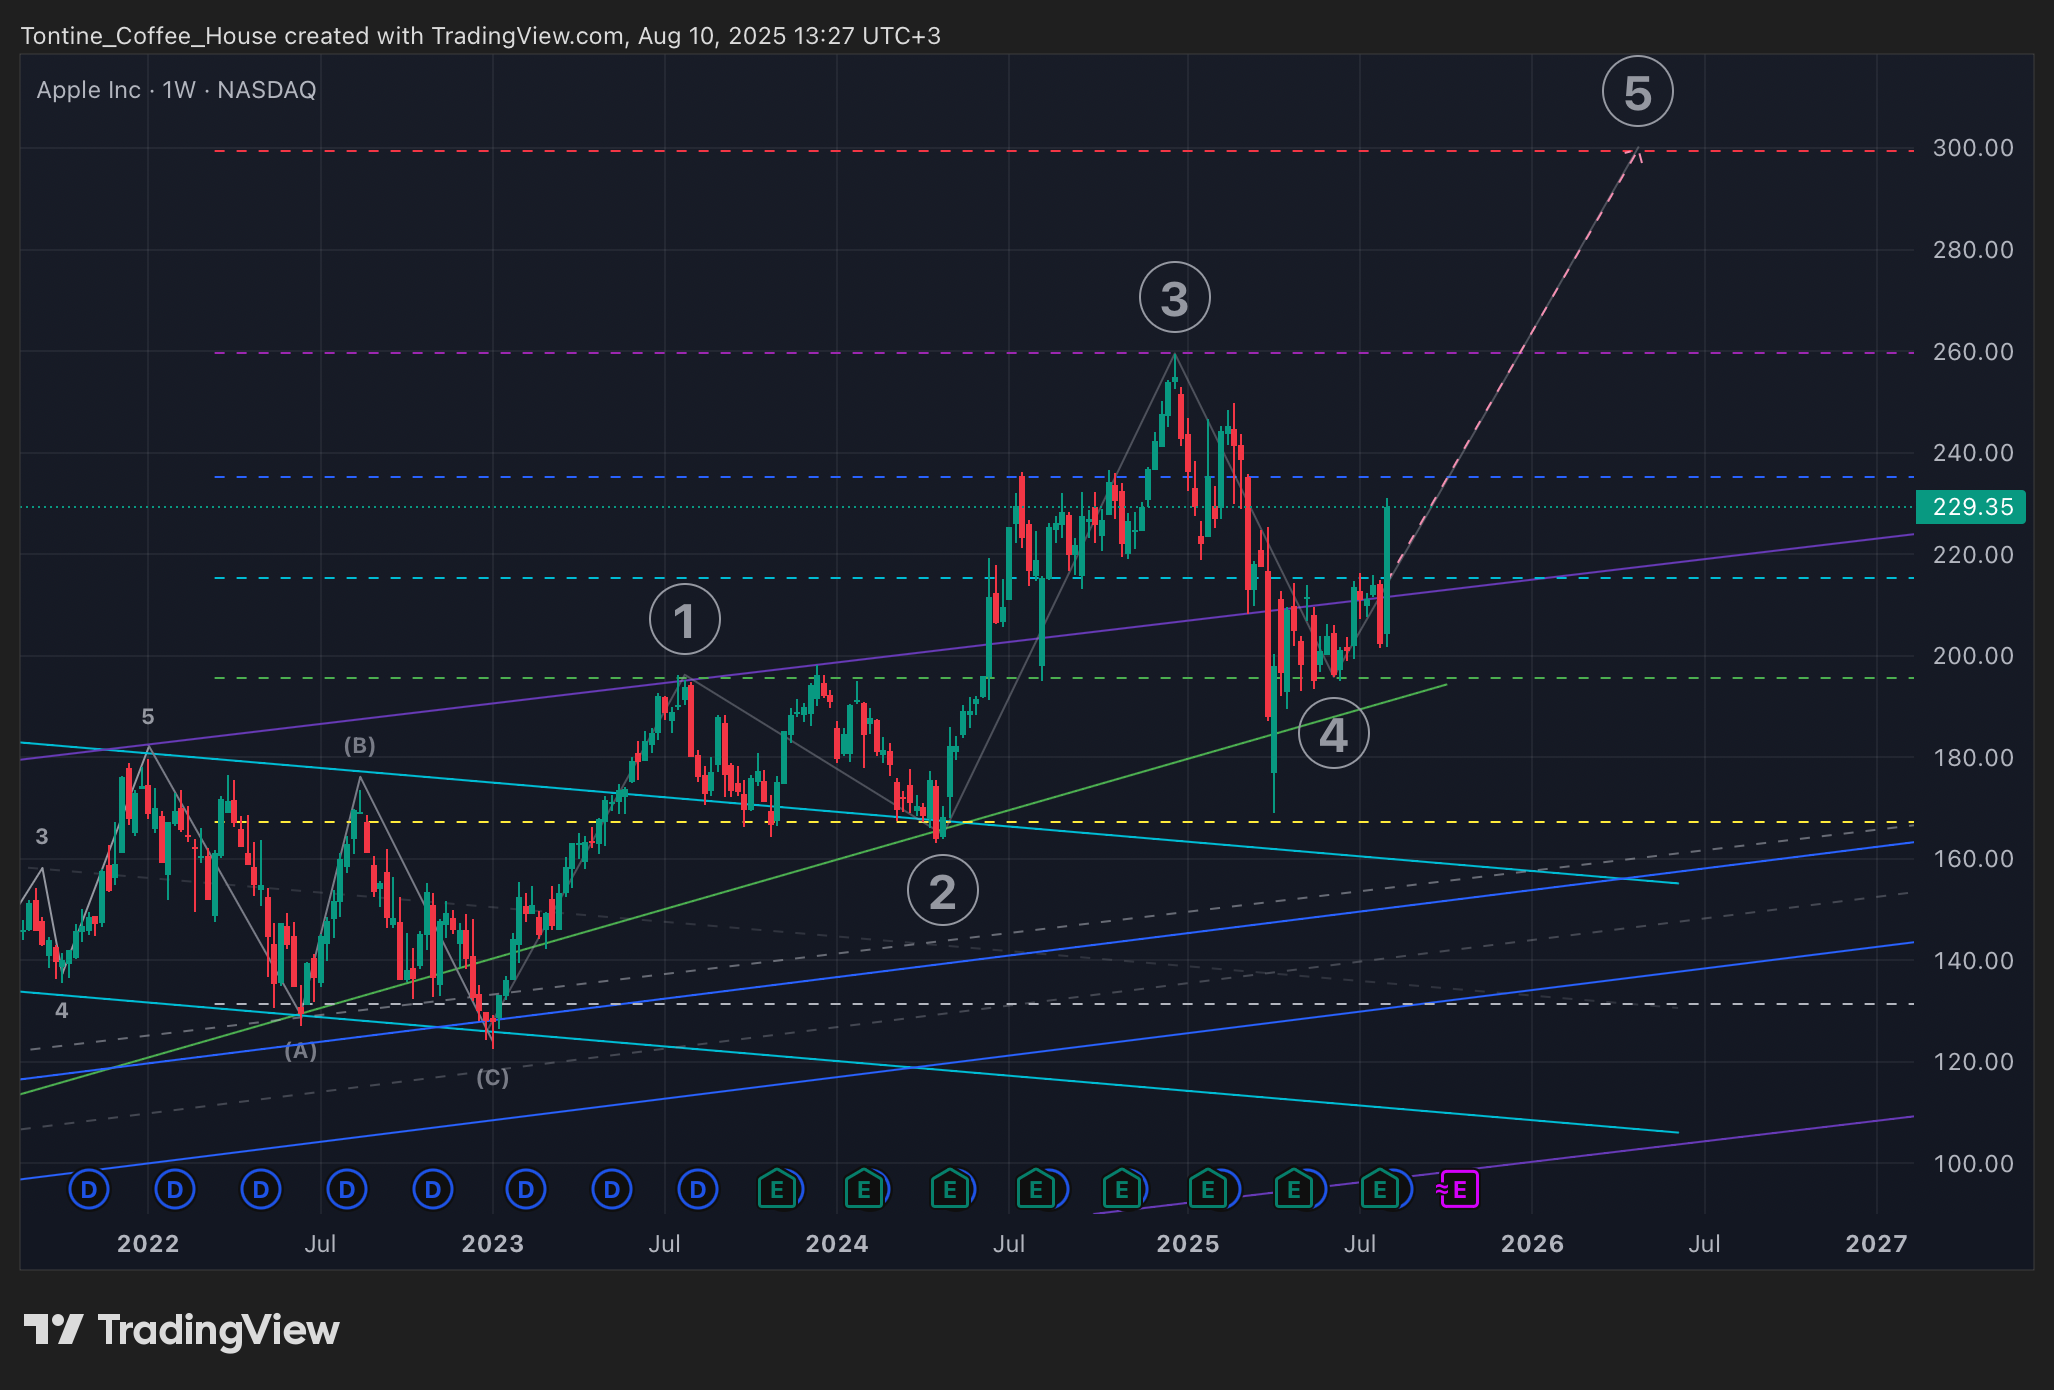This screenshot has height=1390, width=2054.
Task: Click the 100.00 price axis label
Action: click(x=1973, y=1164)
